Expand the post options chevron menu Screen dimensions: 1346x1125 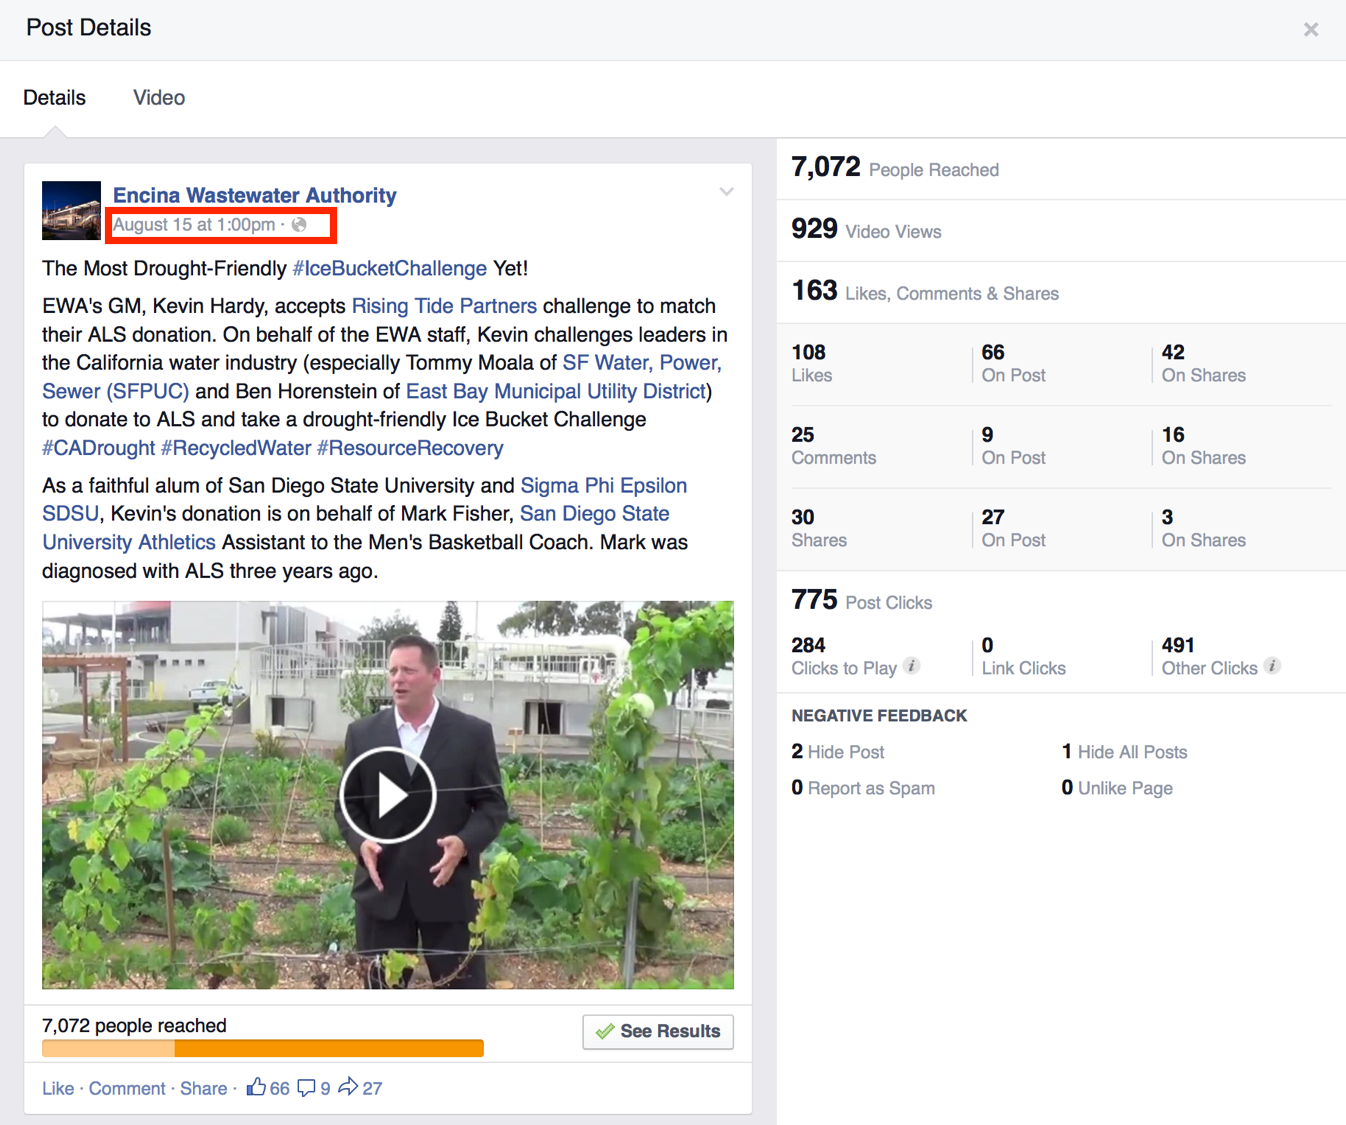coord(726,191)
